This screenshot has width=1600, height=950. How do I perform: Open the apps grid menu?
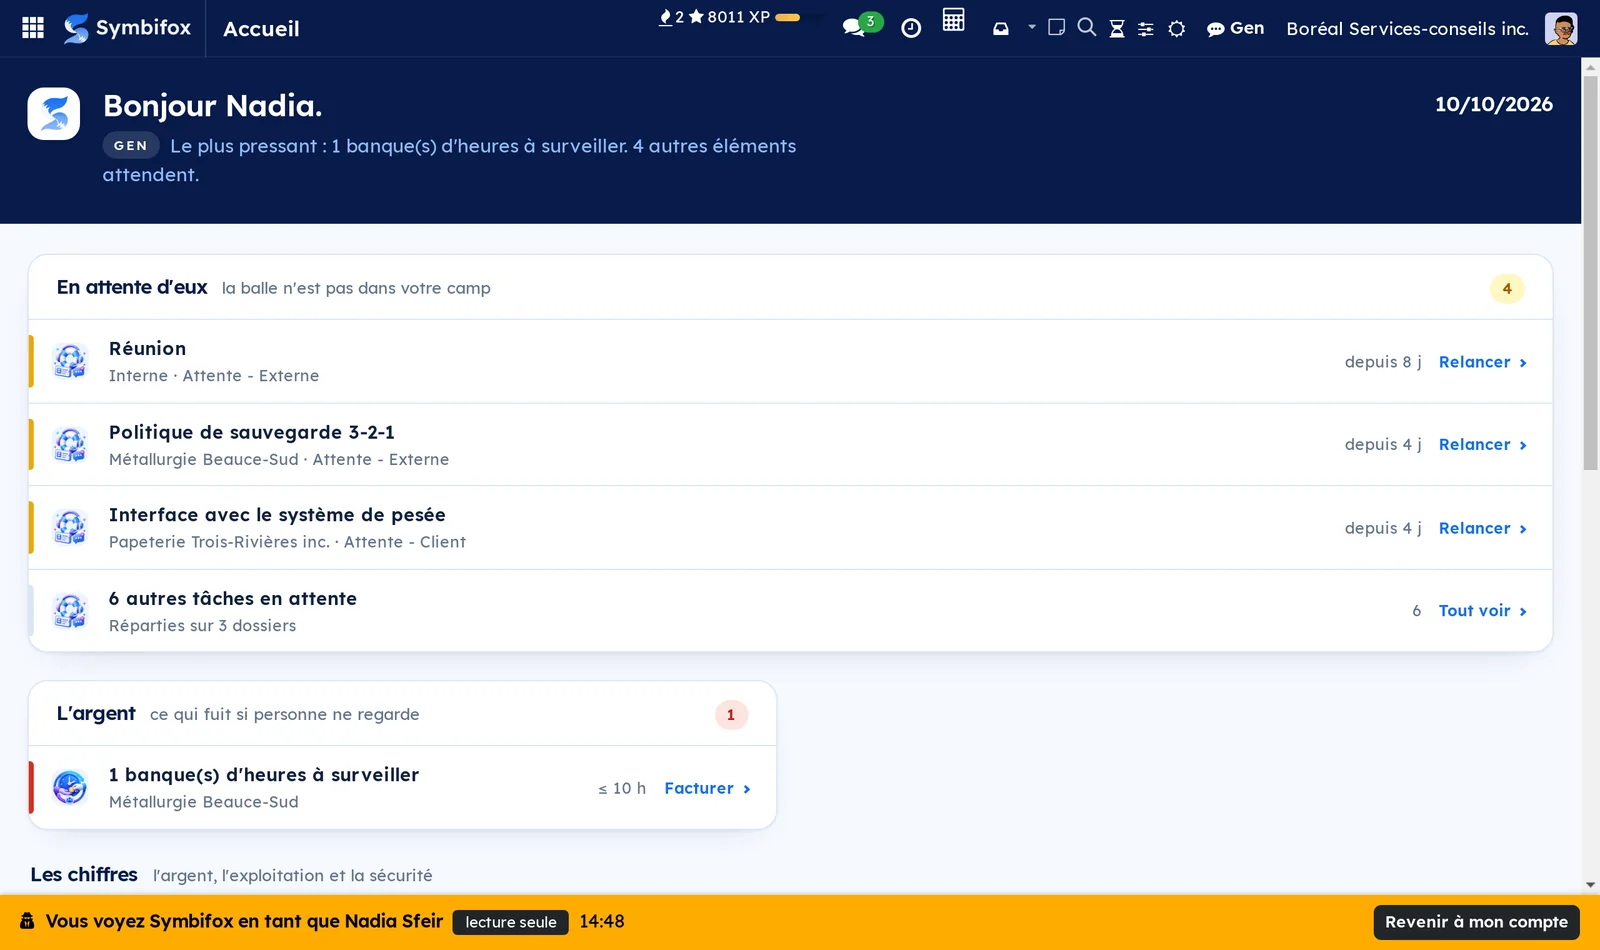(33, 28)
